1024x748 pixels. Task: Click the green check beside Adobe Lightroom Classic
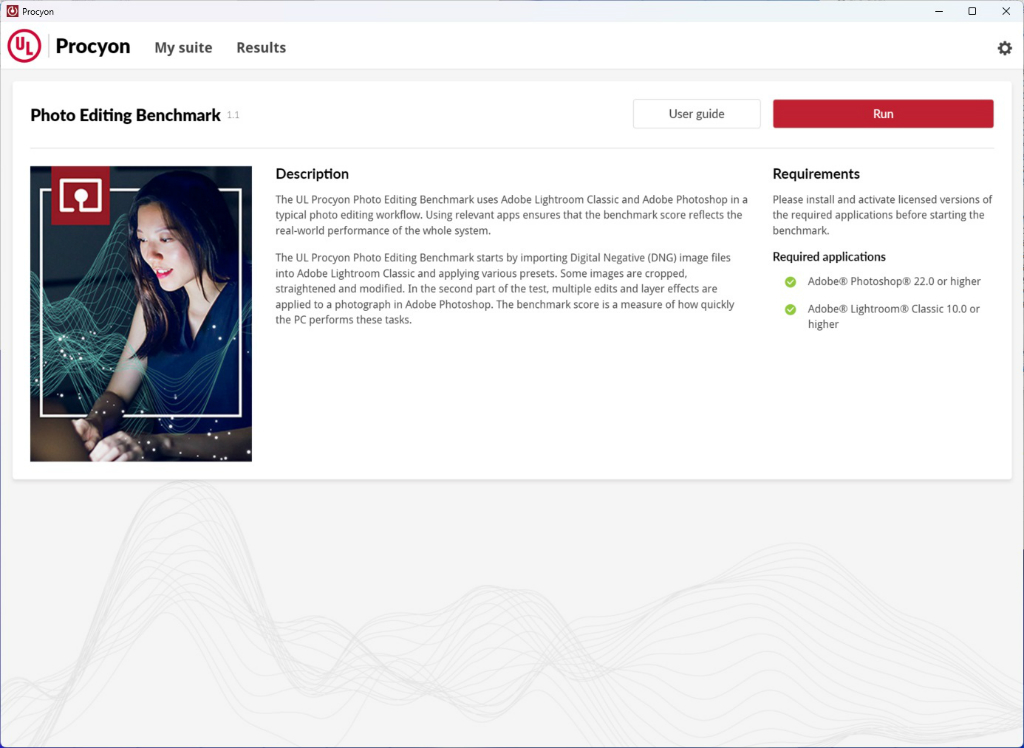[790, 309]
